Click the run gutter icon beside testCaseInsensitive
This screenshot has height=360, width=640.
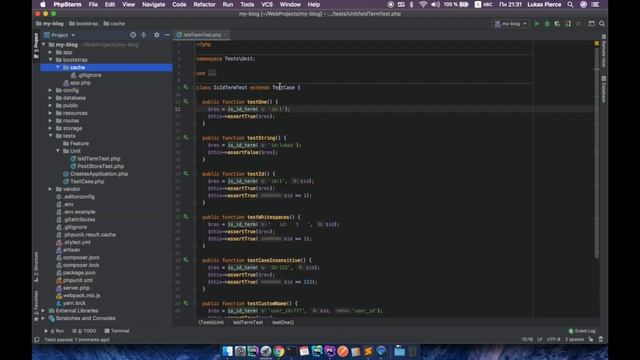click(x=186, y=260)
